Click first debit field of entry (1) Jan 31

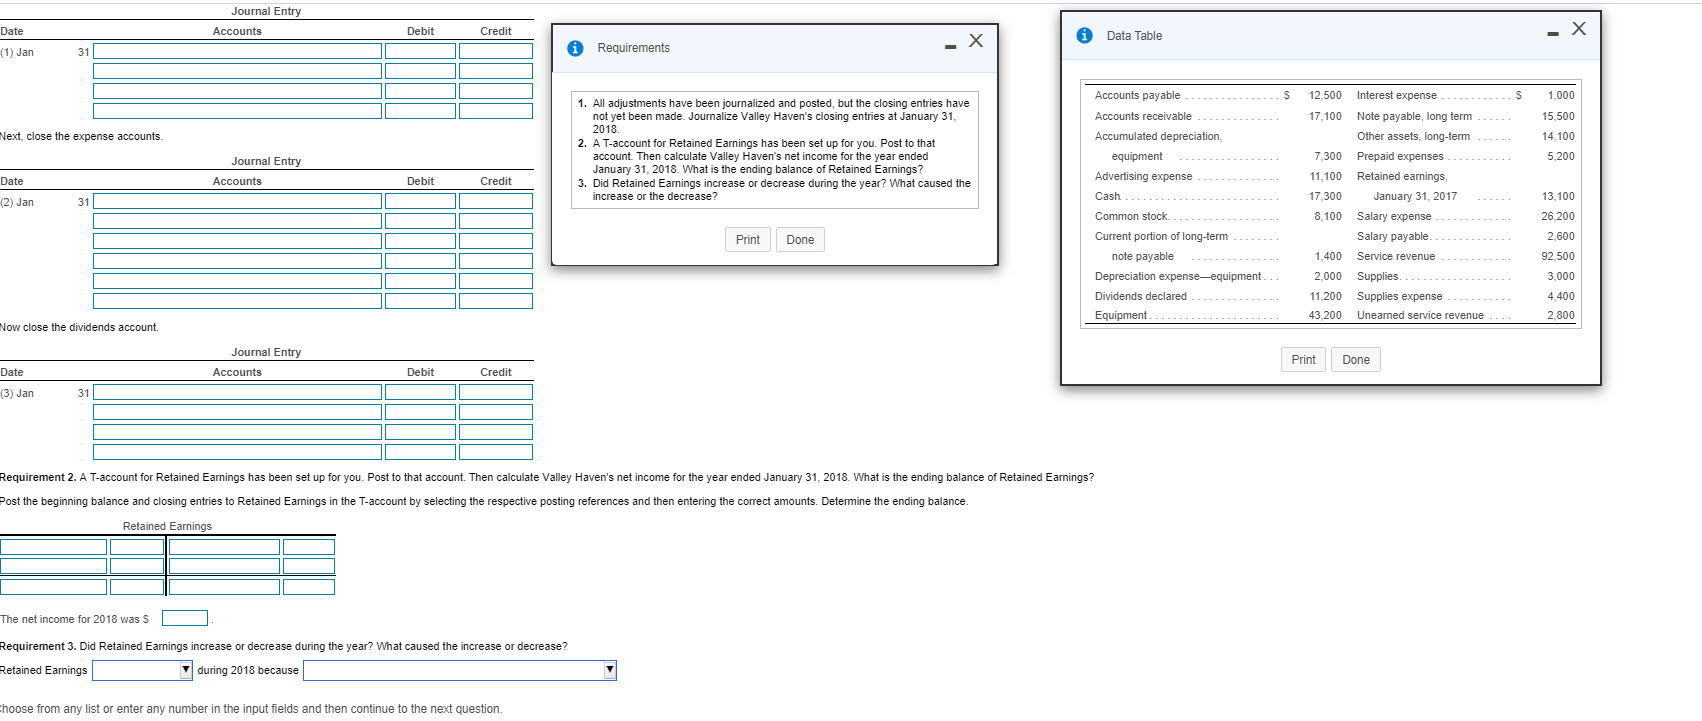tap(420, 51)
